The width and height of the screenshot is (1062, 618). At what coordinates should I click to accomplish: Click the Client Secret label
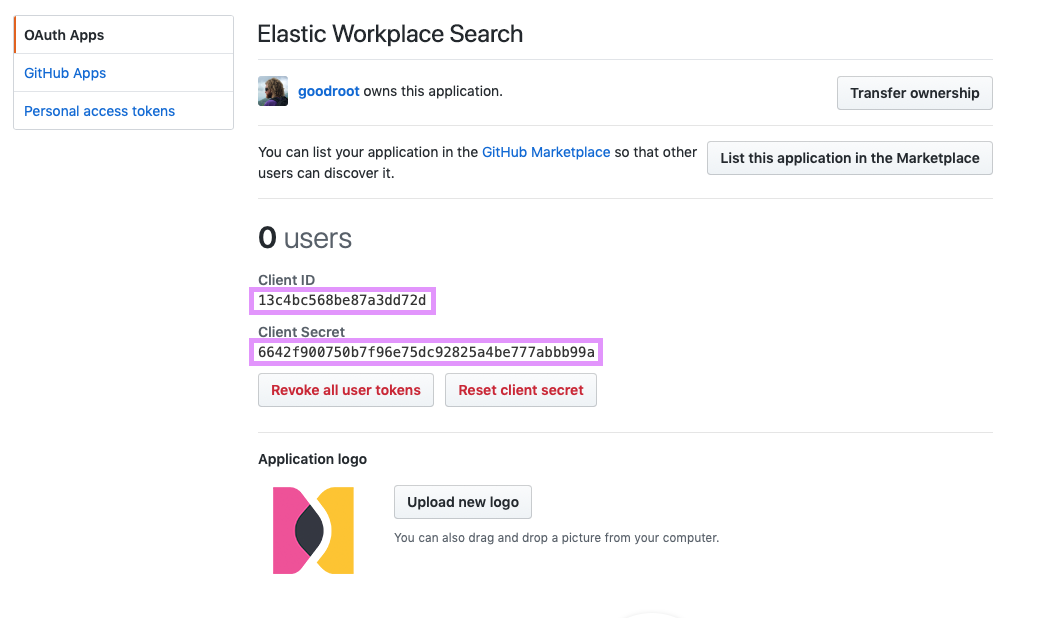[301, 332]
